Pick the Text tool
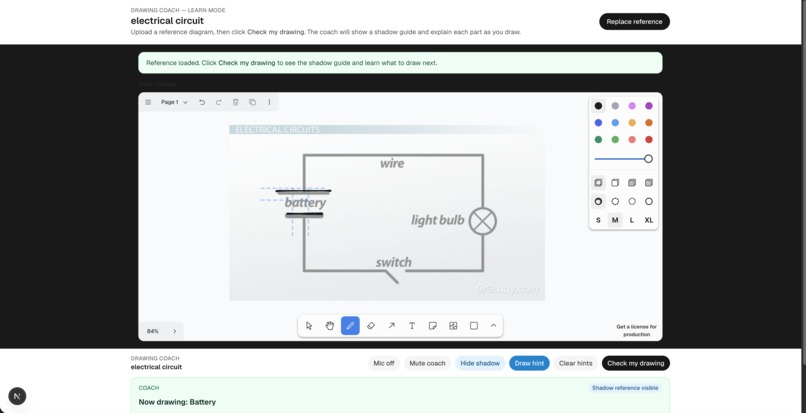The width and height of the screenshot is (806, 413). click(x=412, y=326)
